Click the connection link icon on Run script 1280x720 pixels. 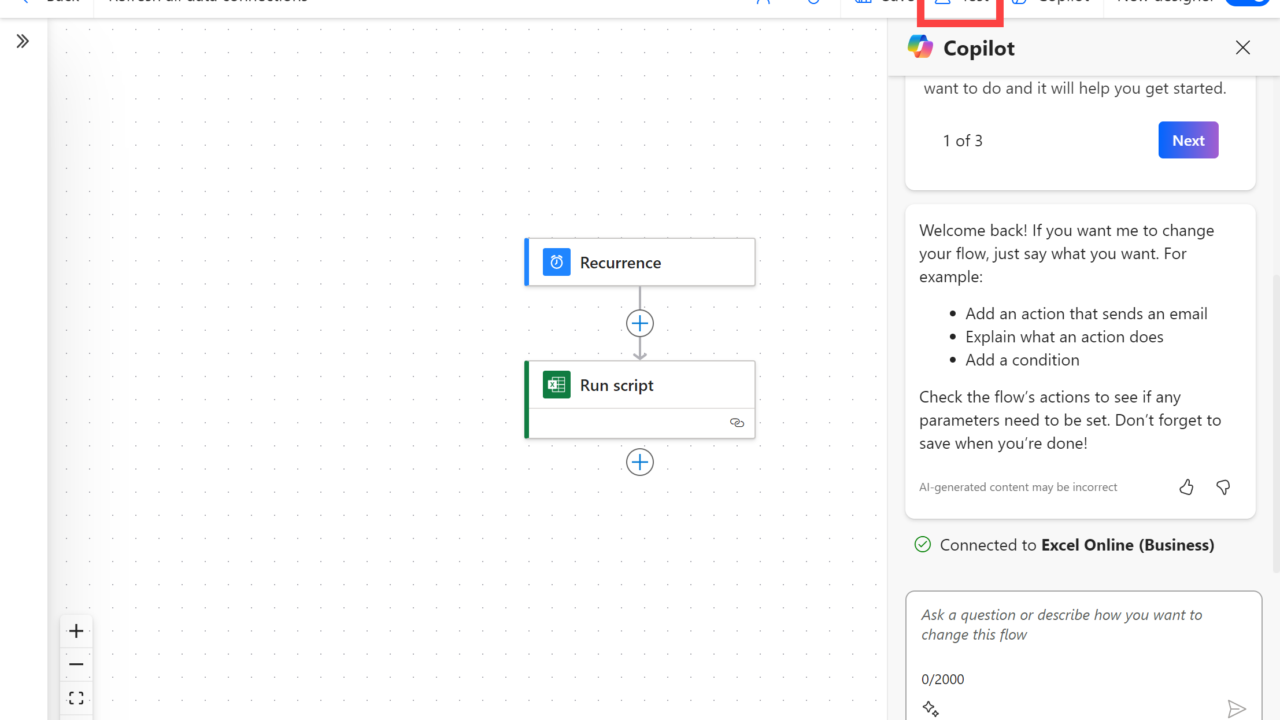pyautogui.click(x=737, y=423)
